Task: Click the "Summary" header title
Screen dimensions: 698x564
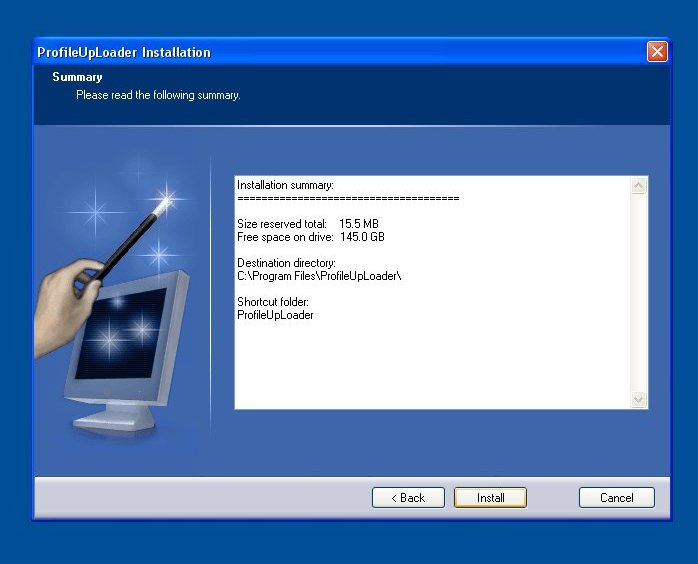Action: (x=77, y=77)
